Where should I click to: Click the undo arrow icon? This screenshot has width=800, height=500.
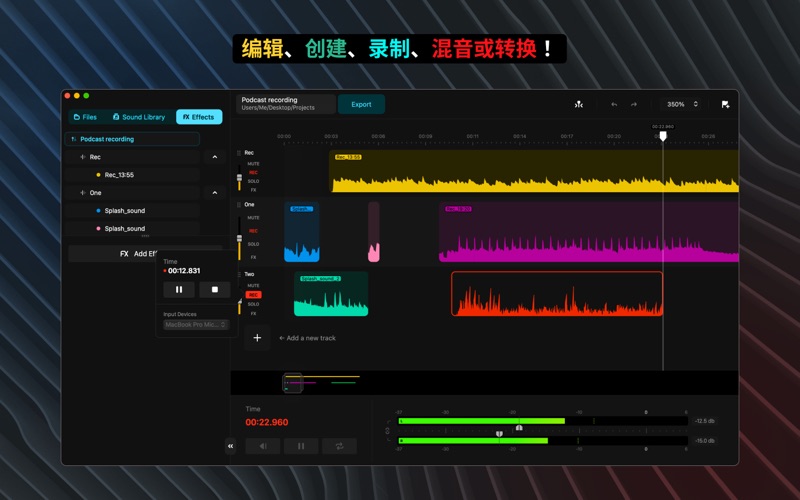614,104
